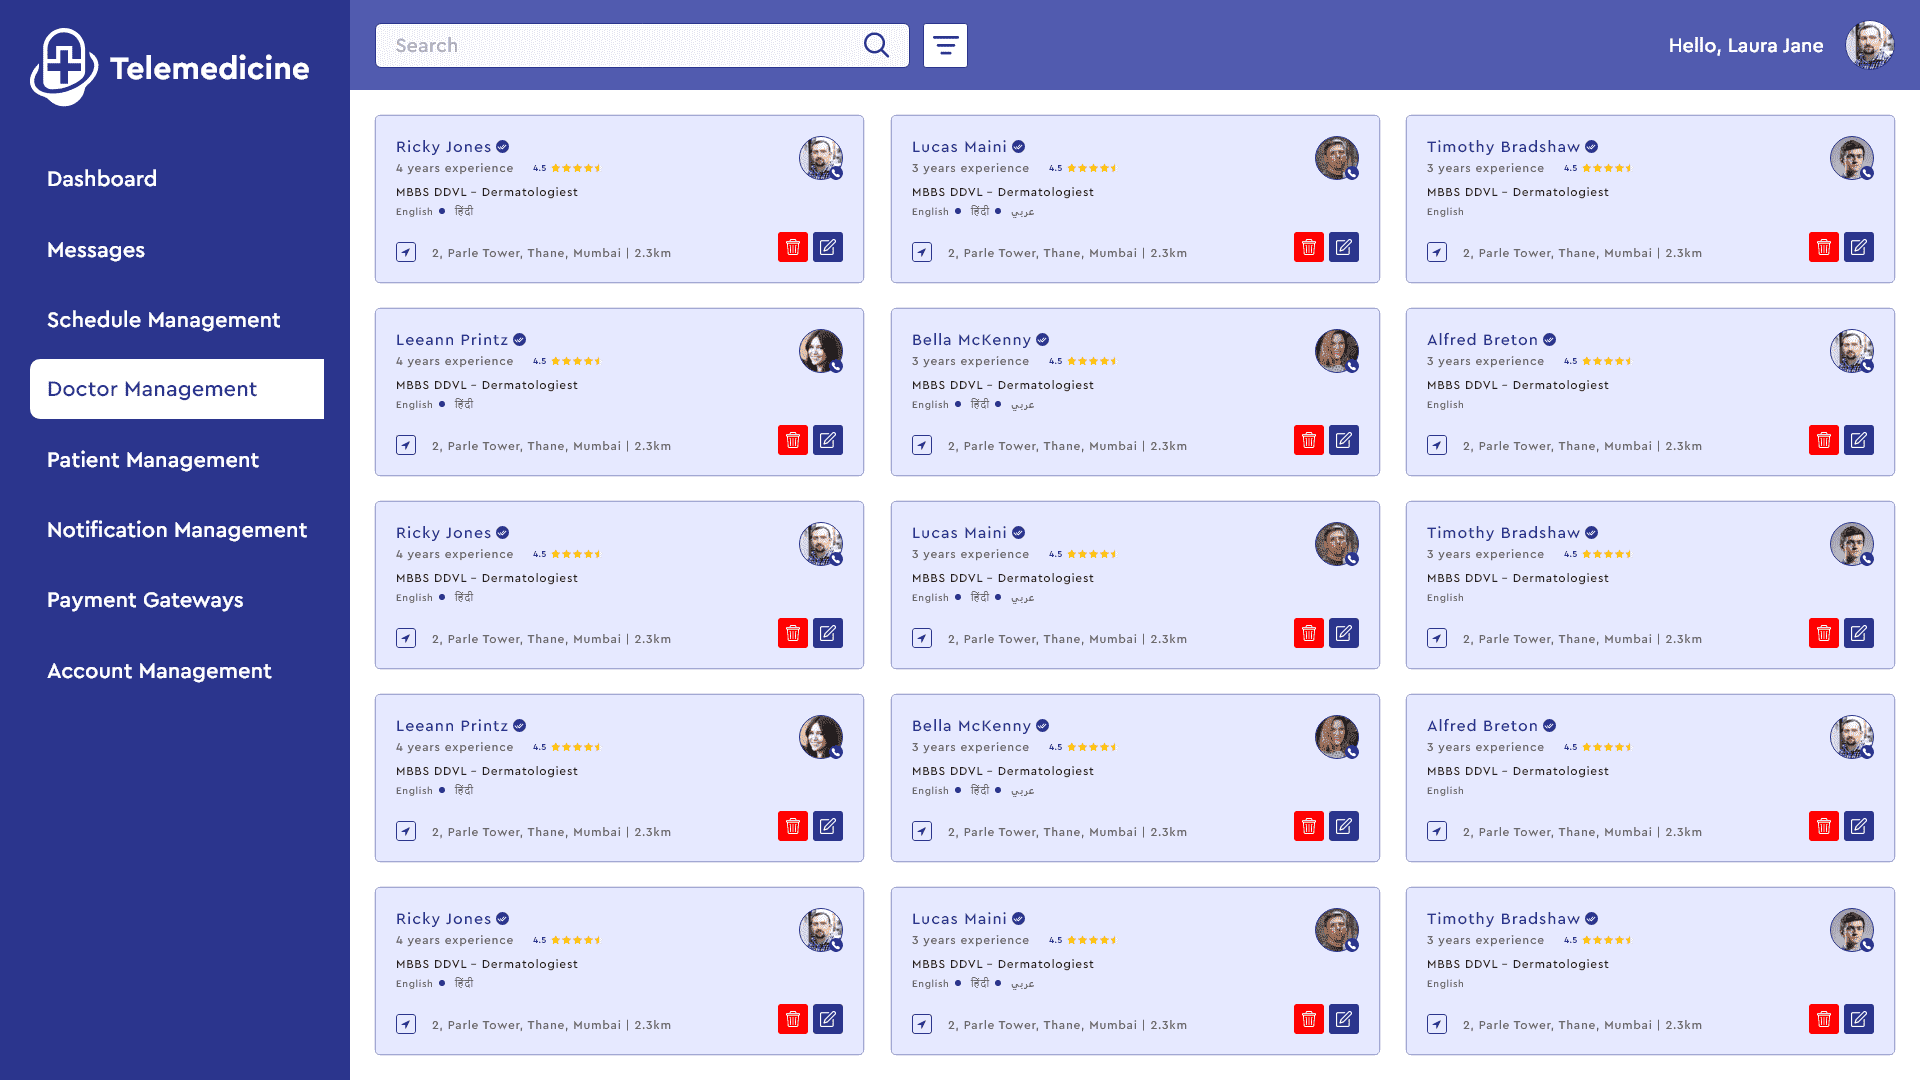The height and width of the screenshot is (1080, 1920).
Task: Open the filter options beside the search bar
Action: click(944, 45)
